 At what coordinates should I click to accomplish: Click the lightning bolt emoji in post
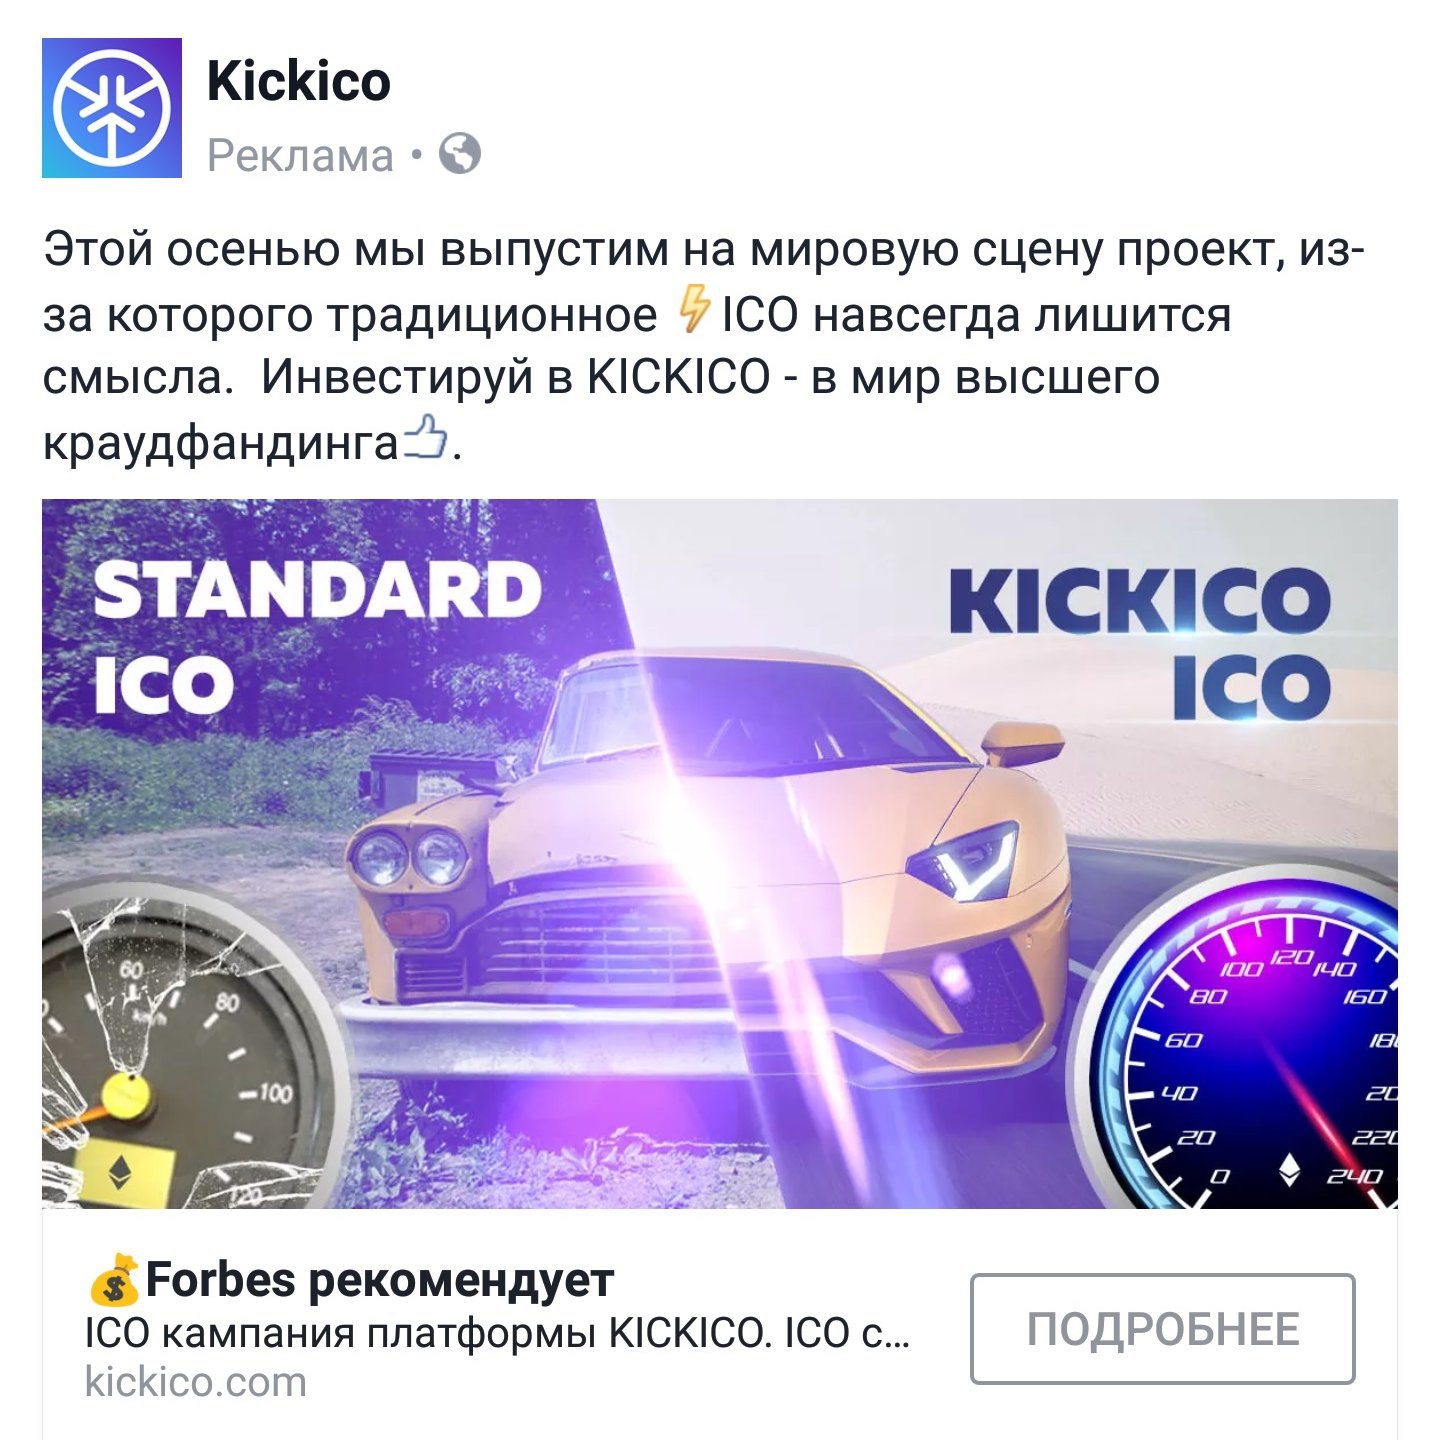tap(693, 311)
